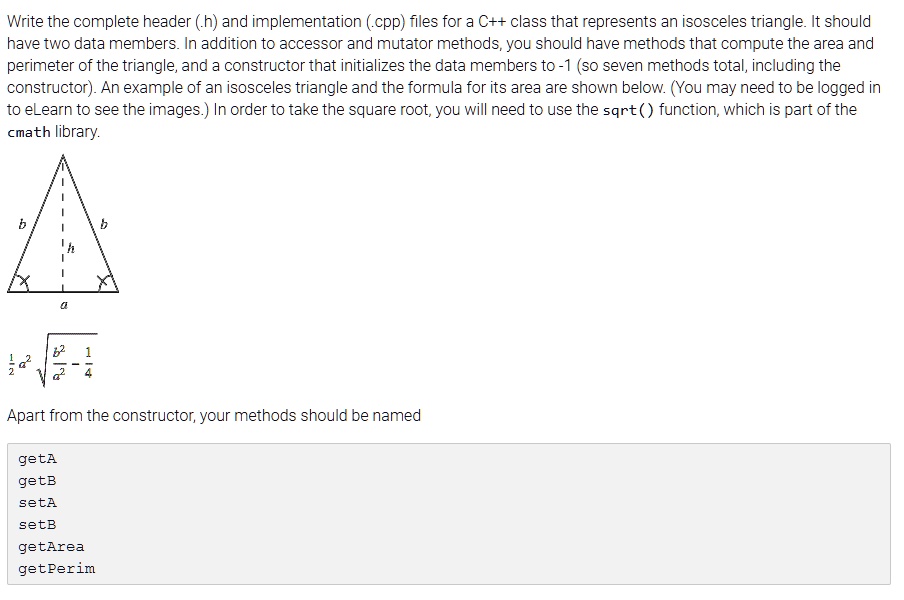The image size is (904, 600).
Task: Click the setB line in the code block
Action: tap(37, 524)
